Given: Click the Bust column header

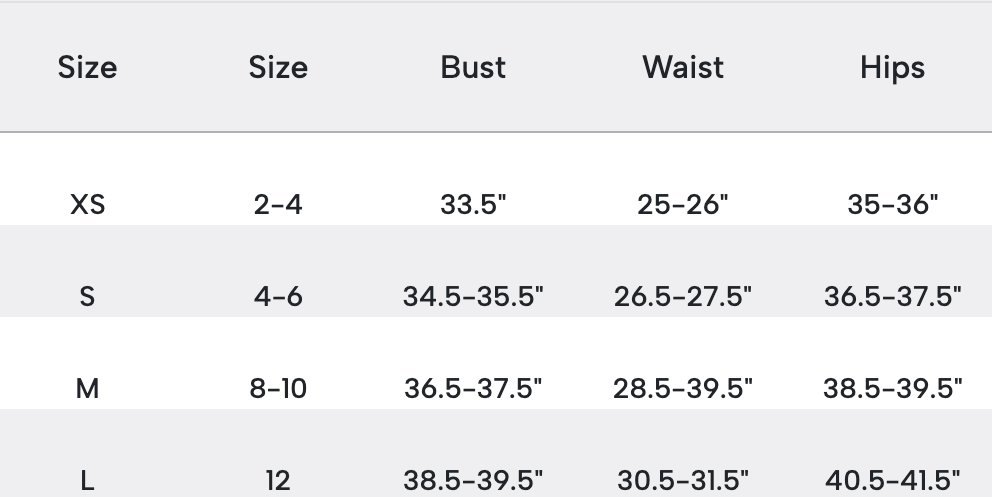Looking at the screenshot, I should click(473, 67).
